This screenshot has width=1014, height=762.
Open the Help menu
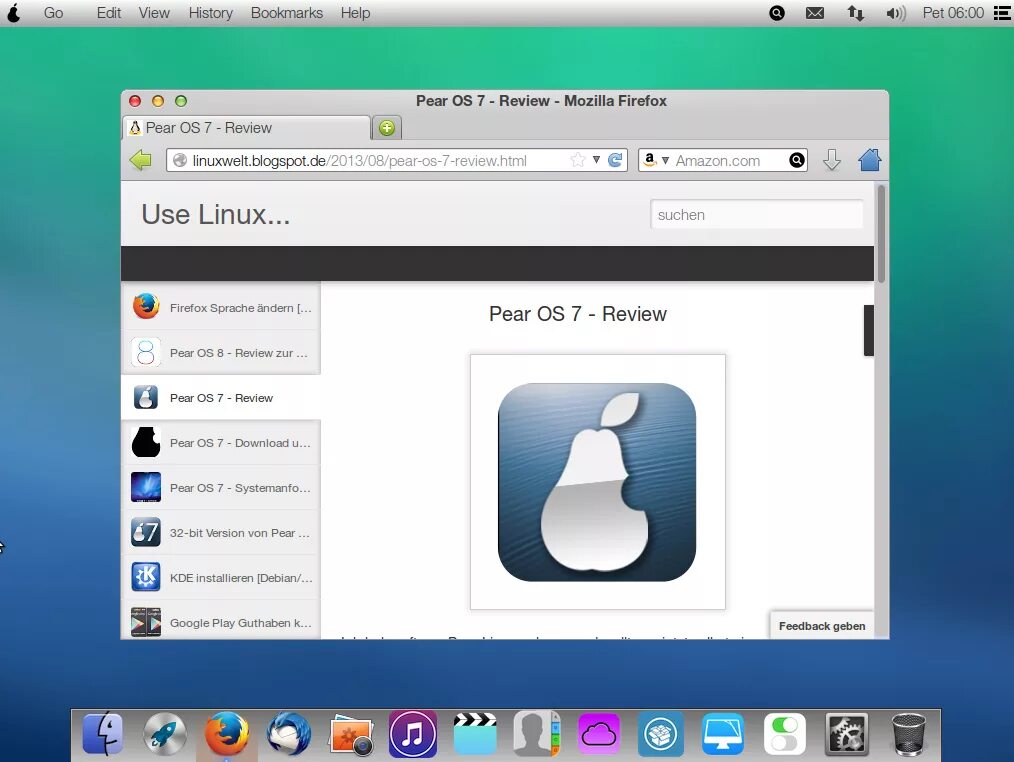point(356,13)
